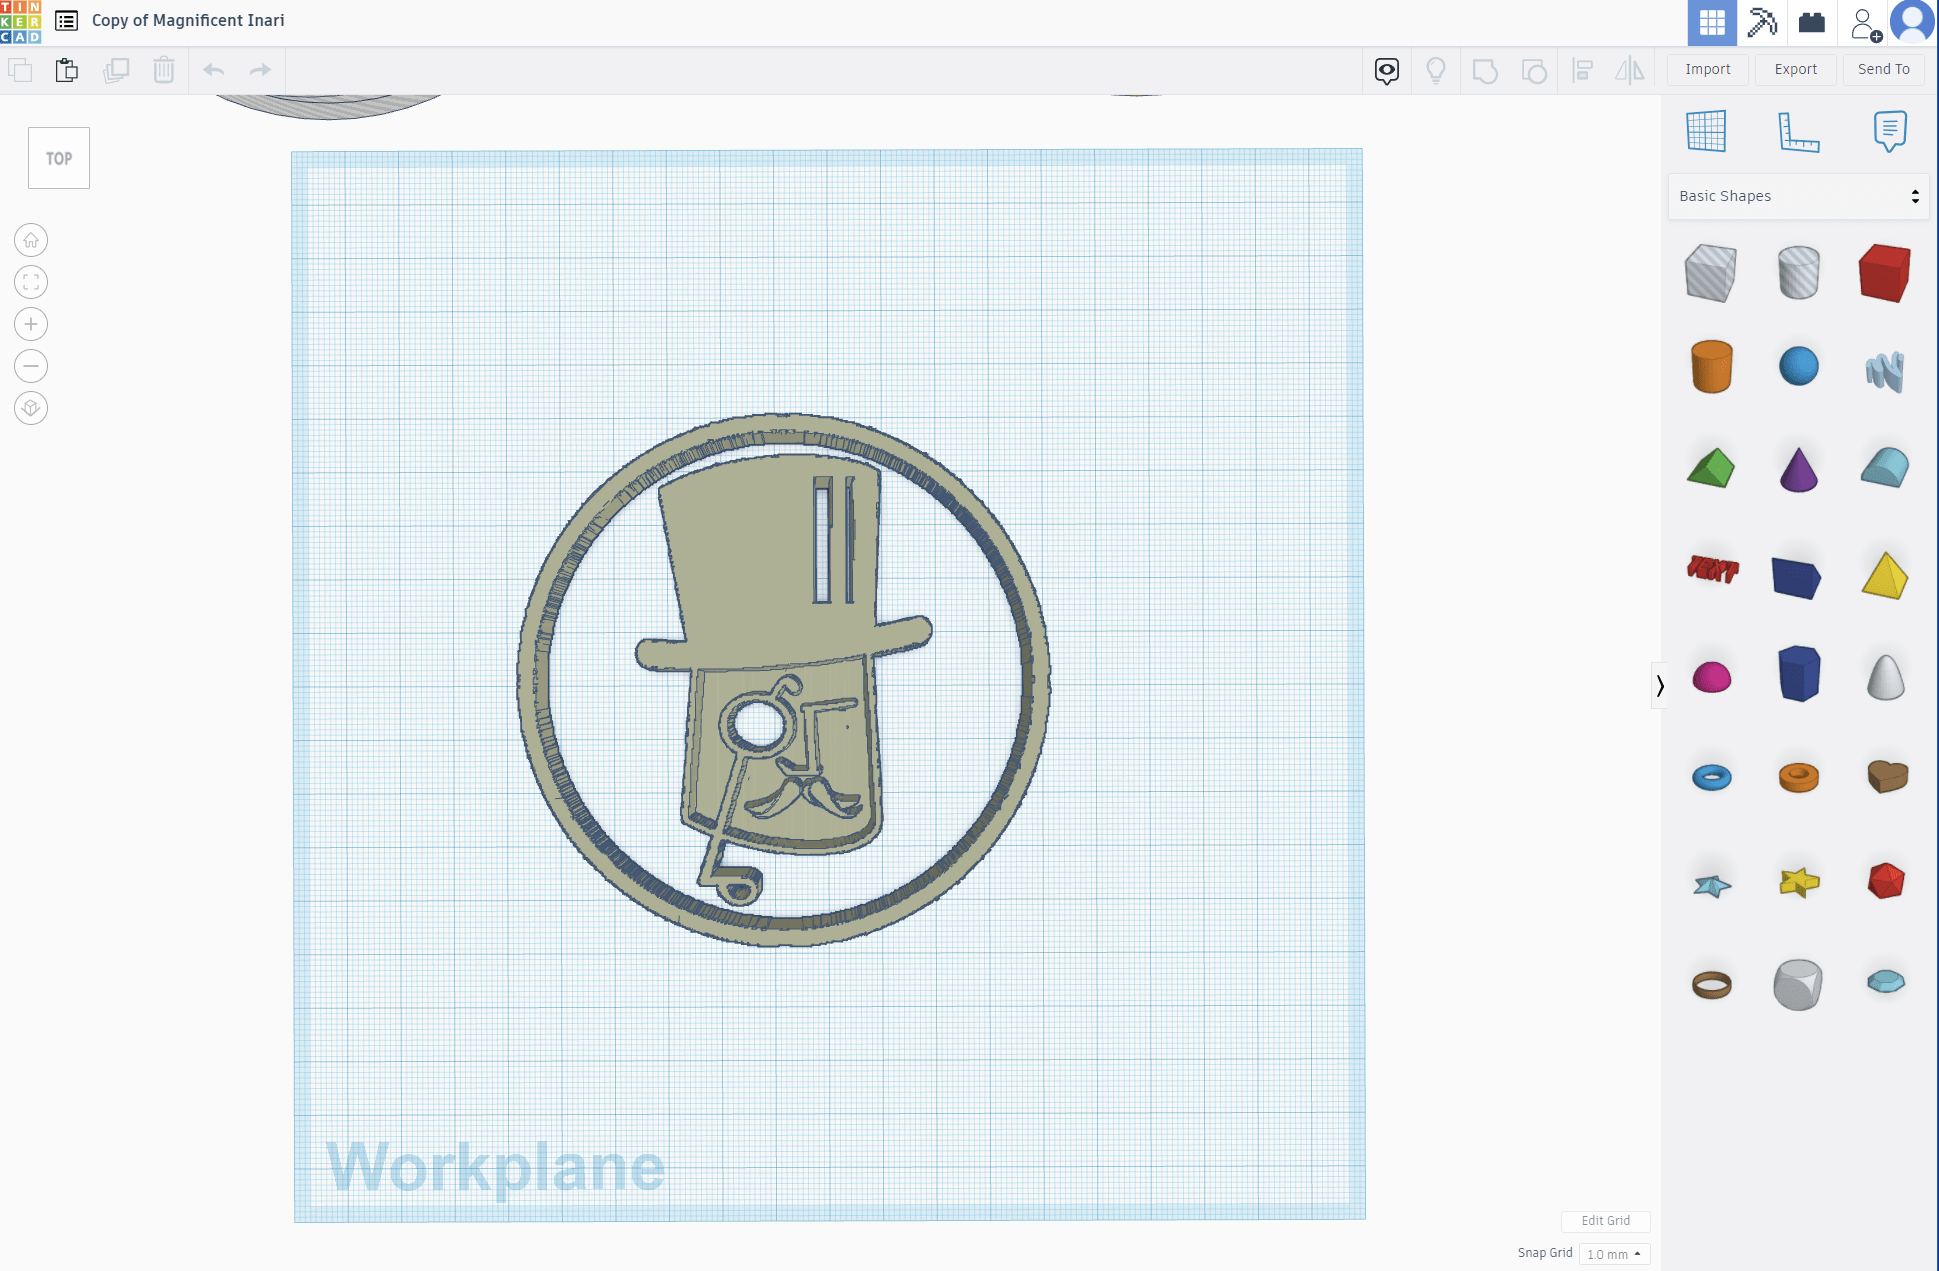Toggle show all hidden objects lightbulb
This screenshot has height=1271, width=1939.
pyautogui.click(x=1436, y=70)
